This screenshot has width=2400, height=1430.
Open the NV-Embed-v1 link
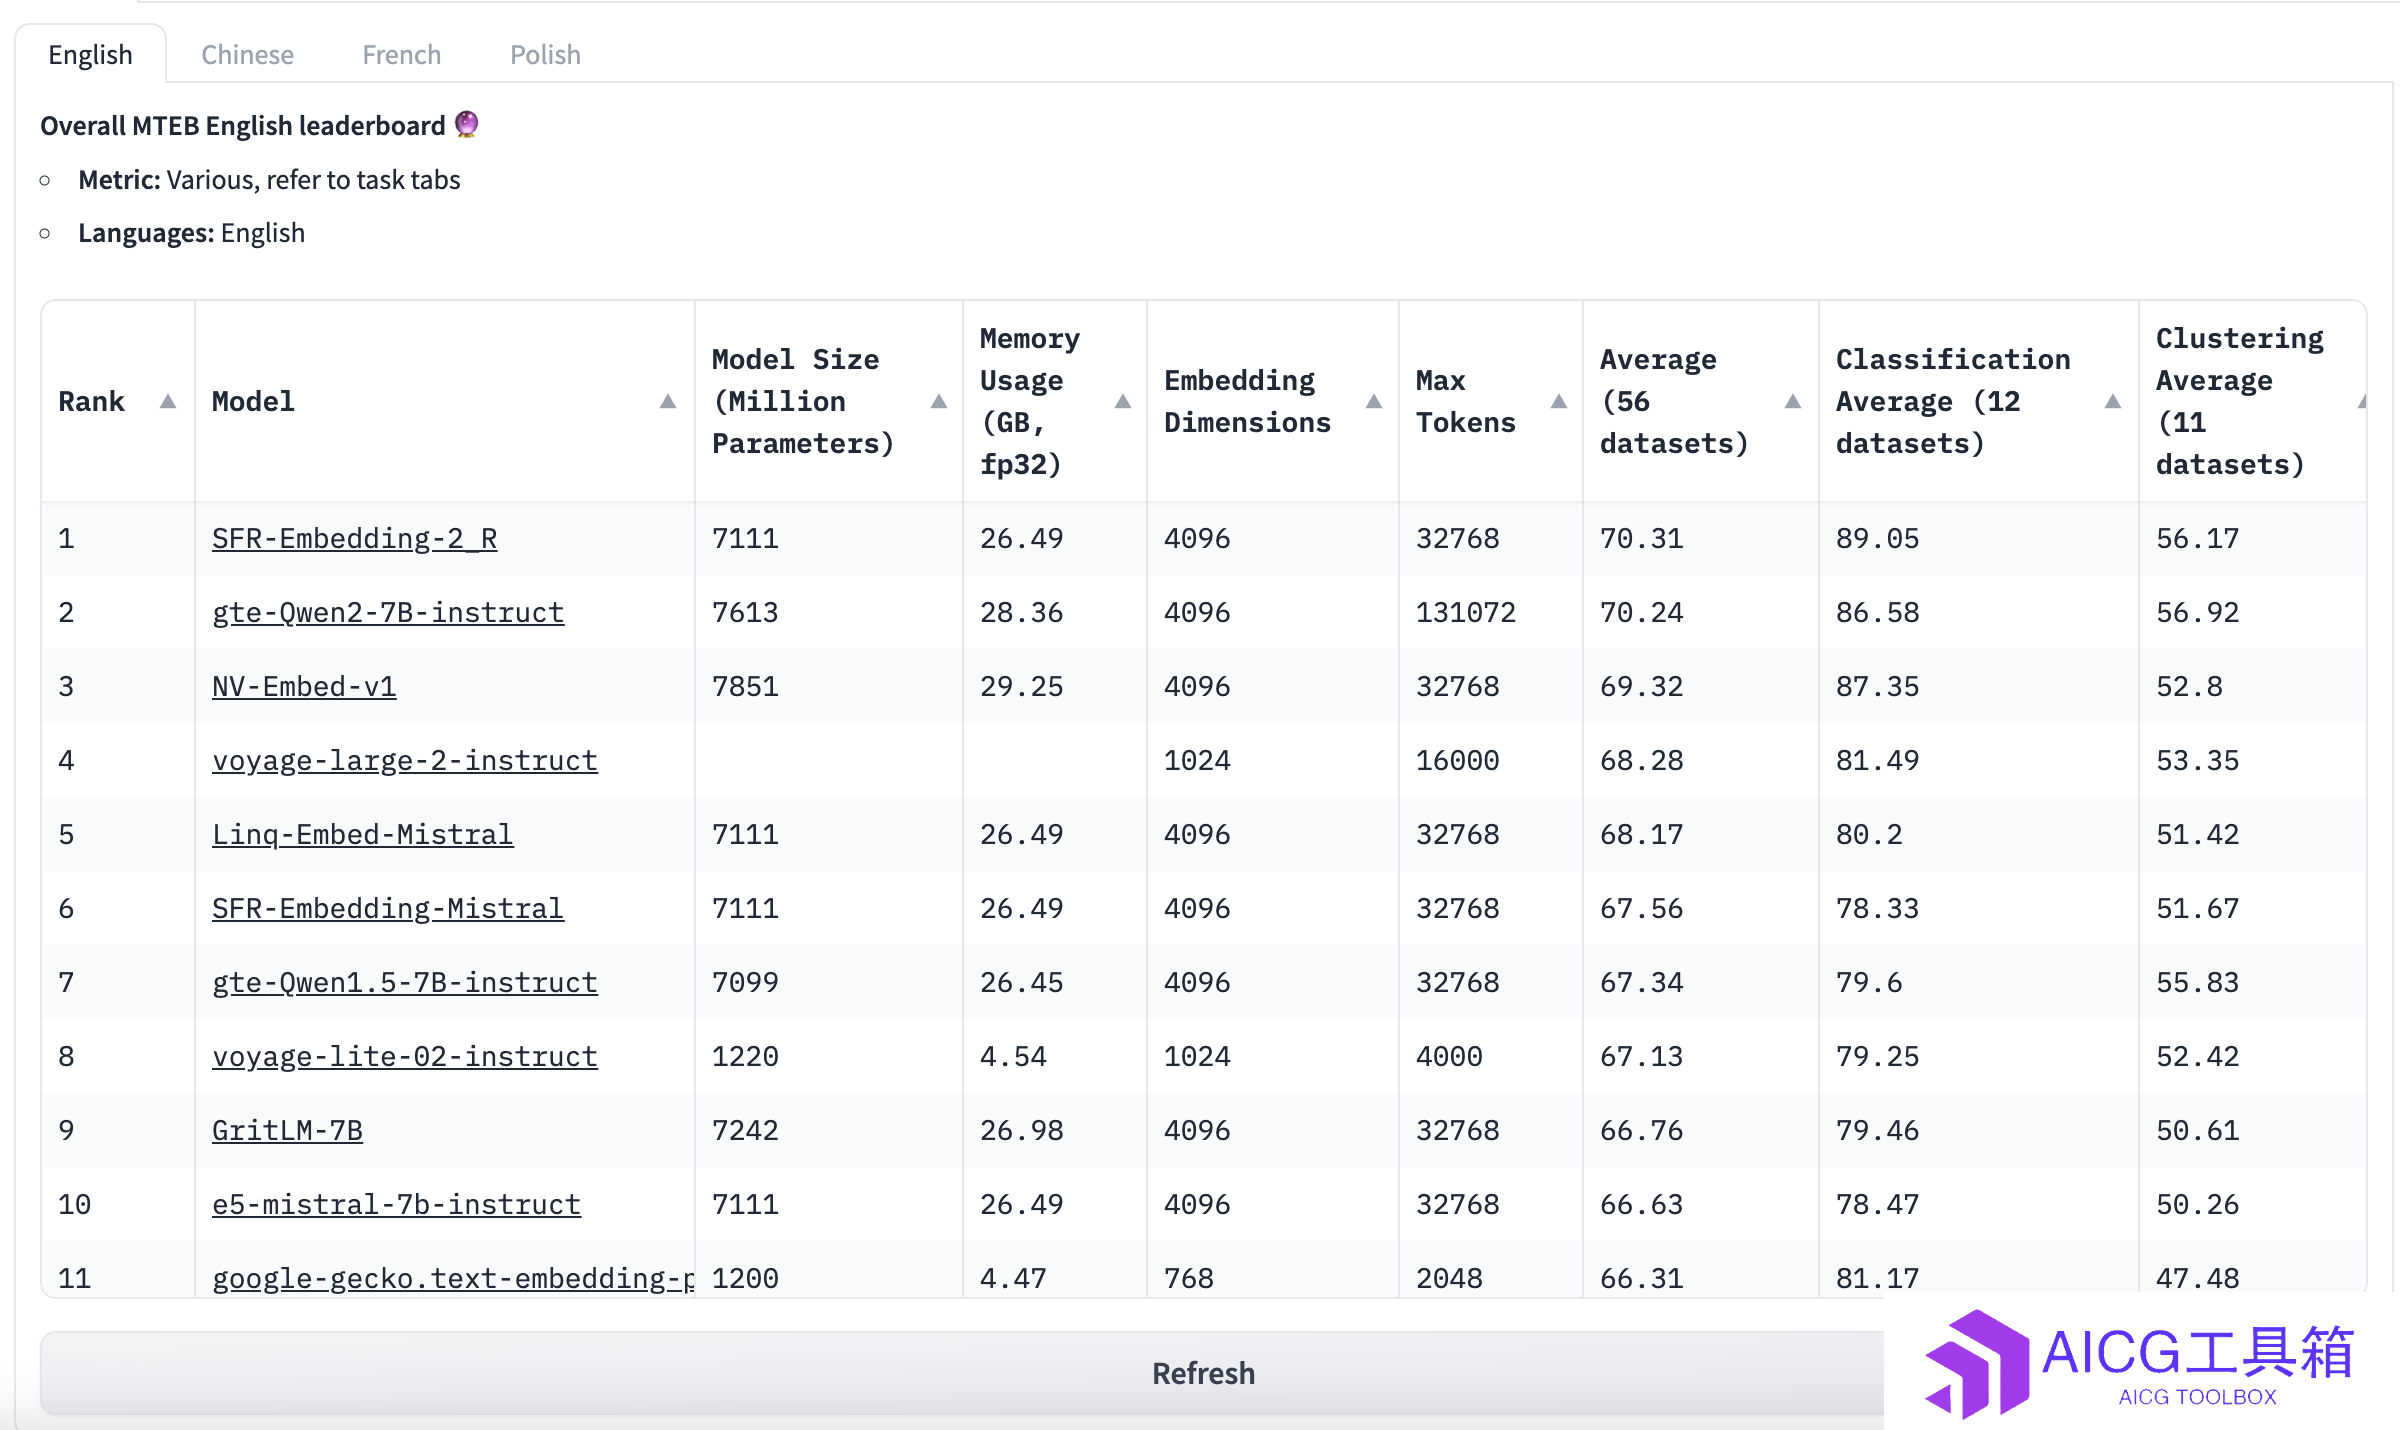[x=304, y=686]
